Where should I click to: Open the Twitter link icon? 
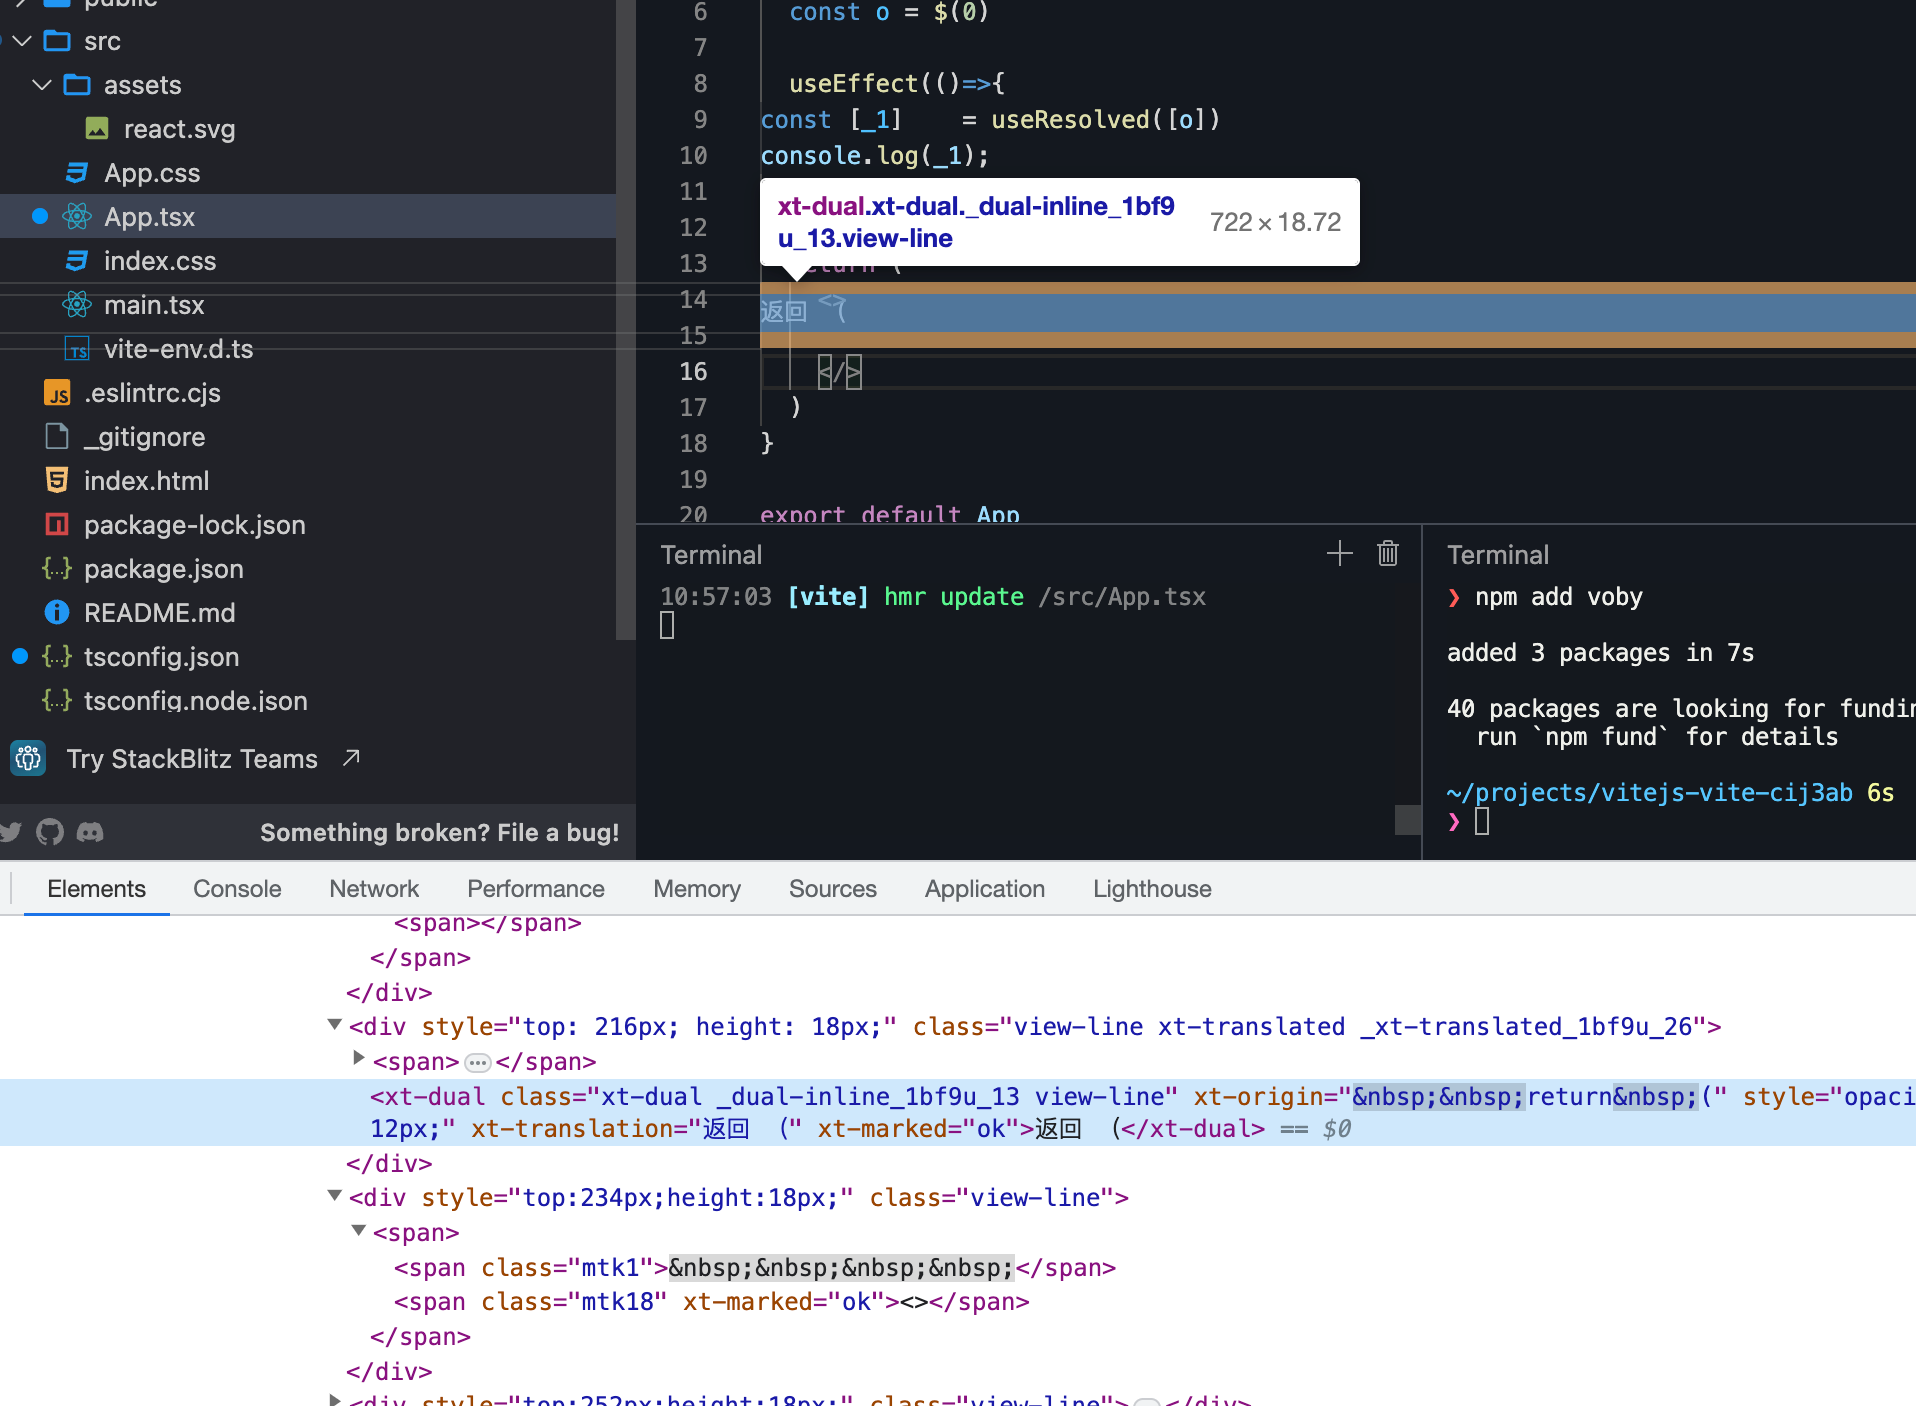coord(10,832)
